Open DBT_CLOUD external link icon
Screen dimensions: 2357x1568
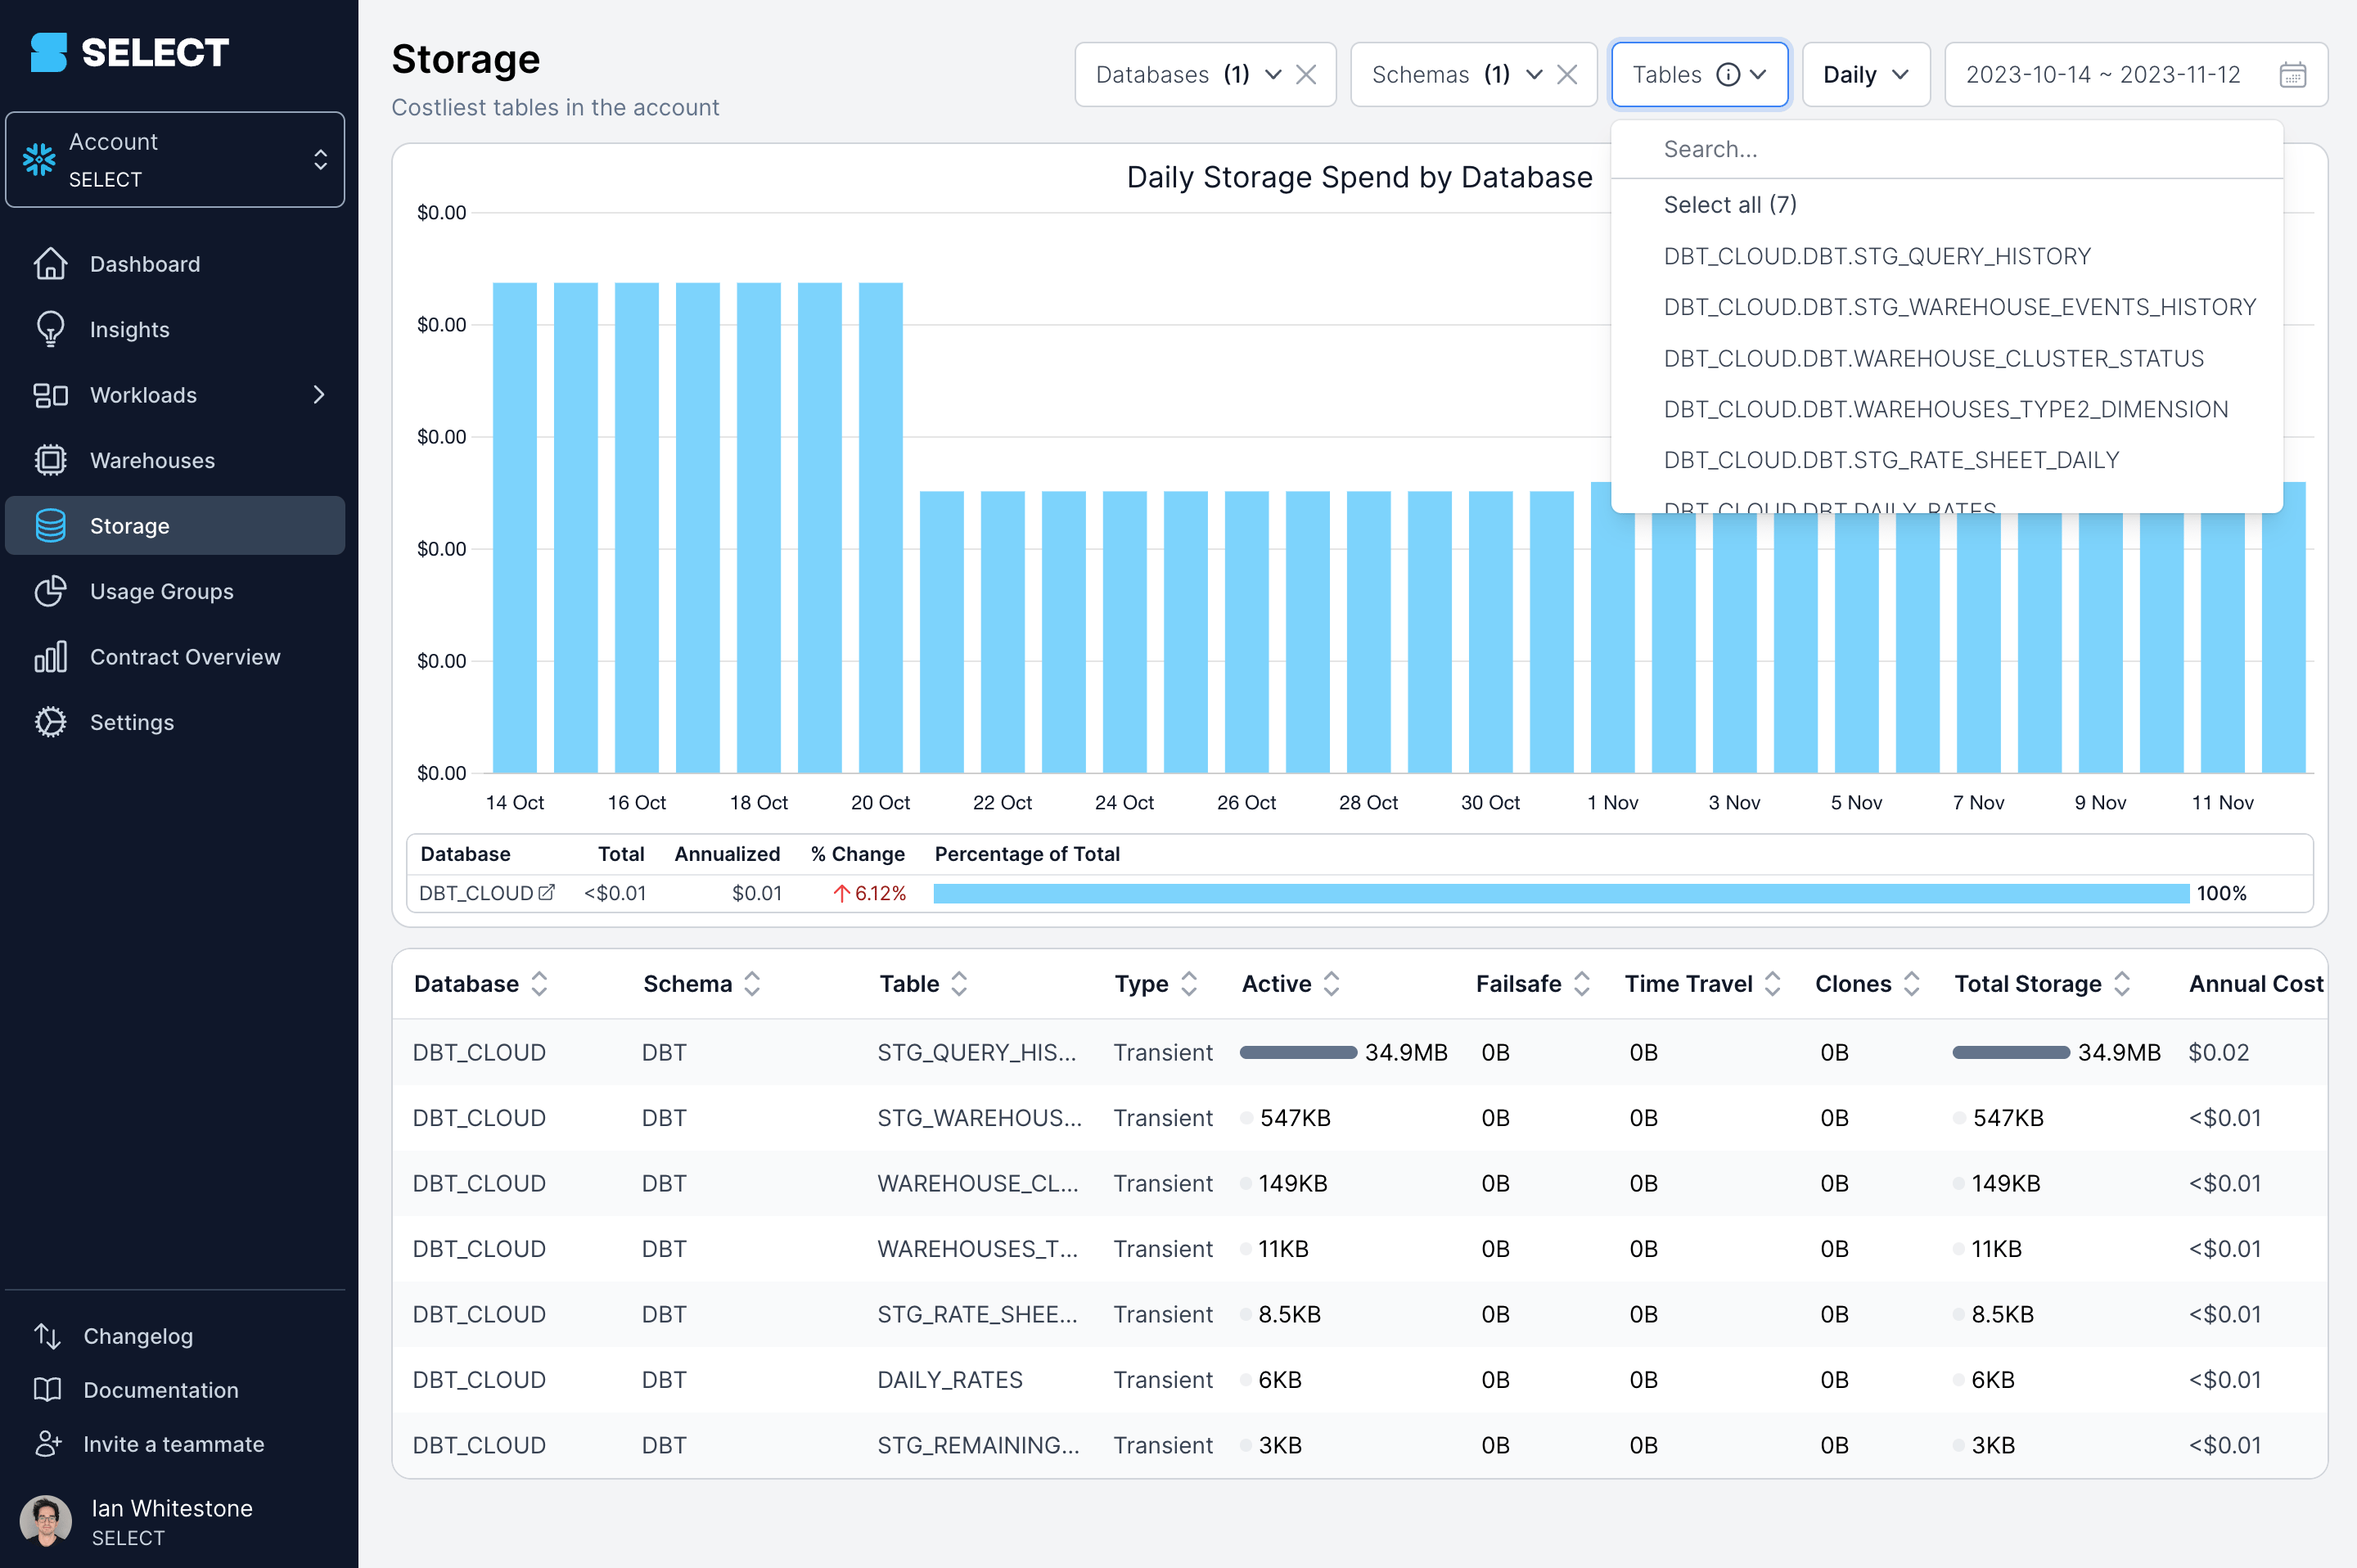click(x=546, y=892)
